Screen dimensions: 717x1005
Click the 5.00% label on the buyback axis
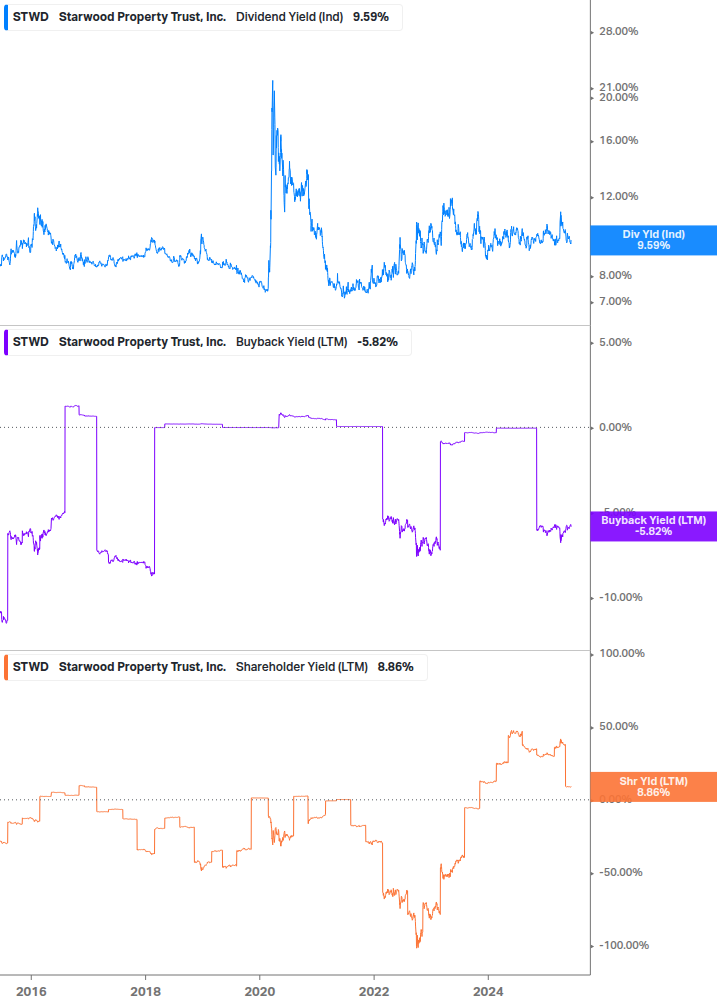pyautogui.click(x=615, y=342)
